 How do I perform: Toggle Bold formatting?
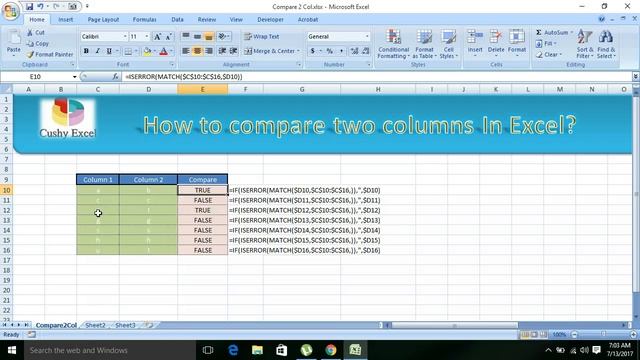(86, 51)
